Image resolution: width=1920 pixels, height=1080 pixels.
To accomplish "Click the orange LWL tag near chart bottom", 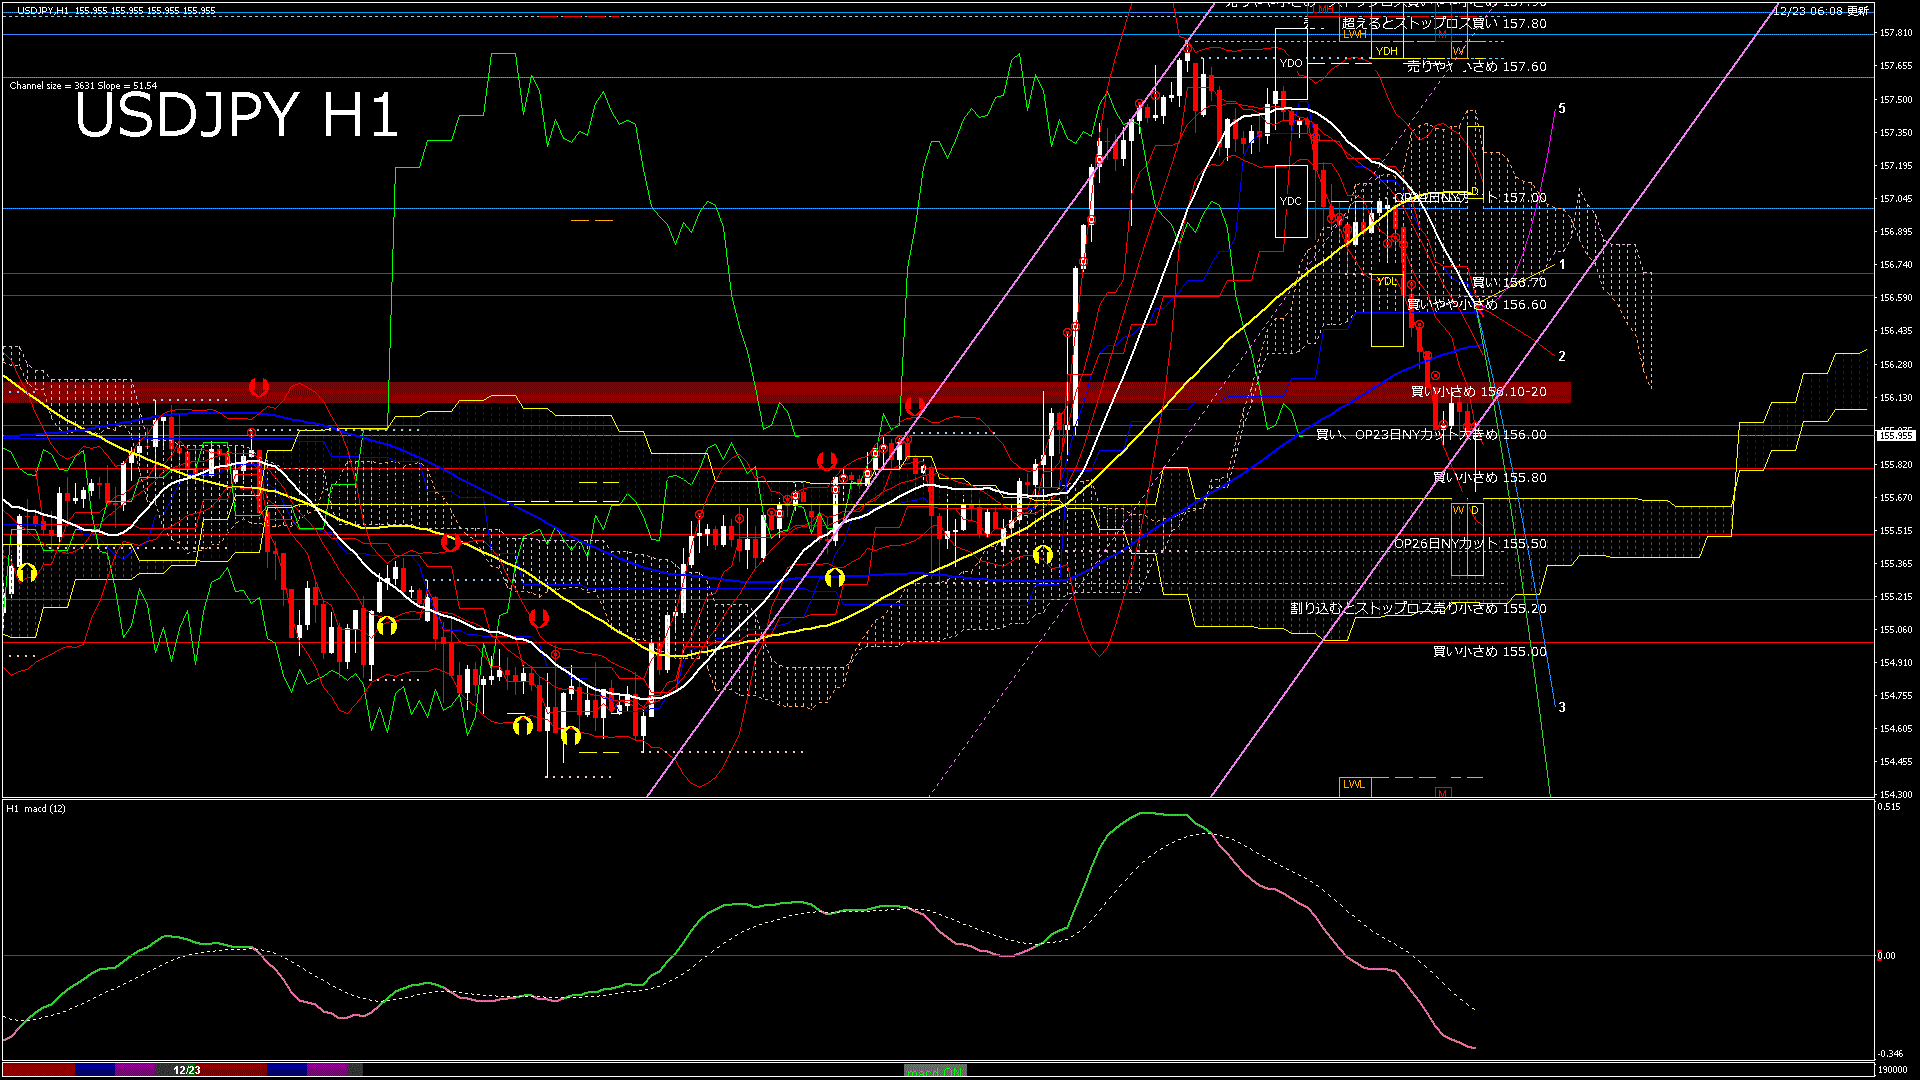I will (x=1354, y=785).
